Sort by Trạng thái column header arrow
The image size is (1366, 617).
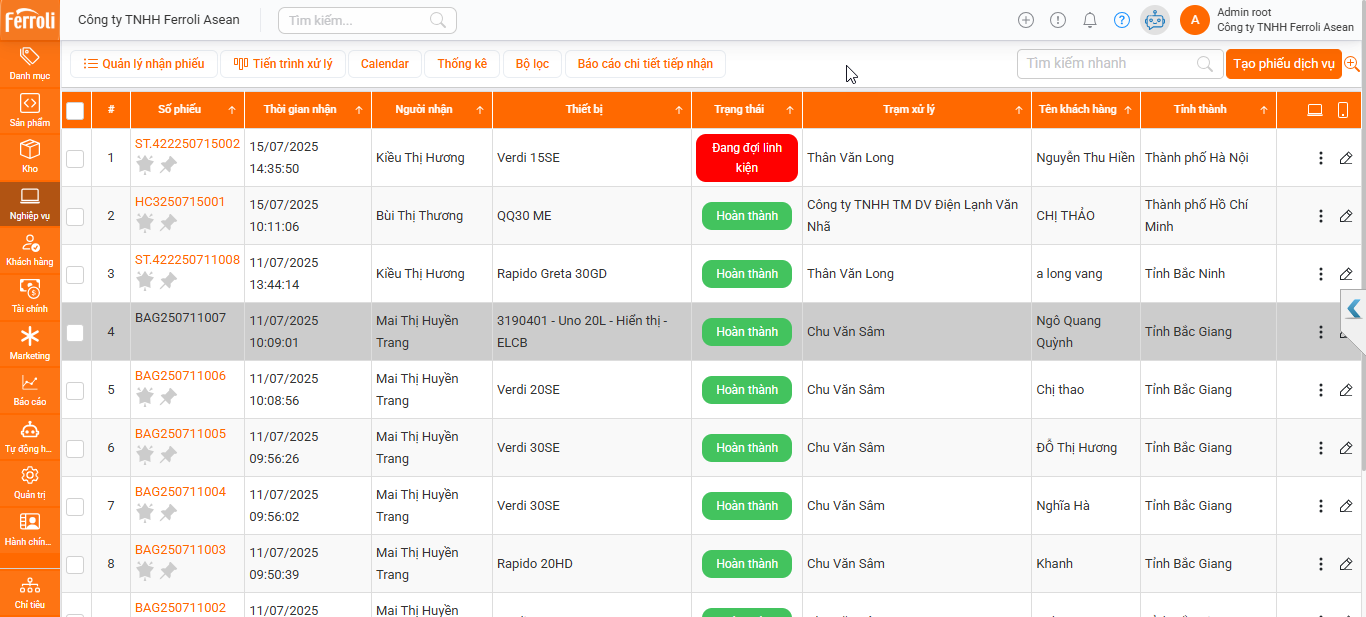[789, 110]
